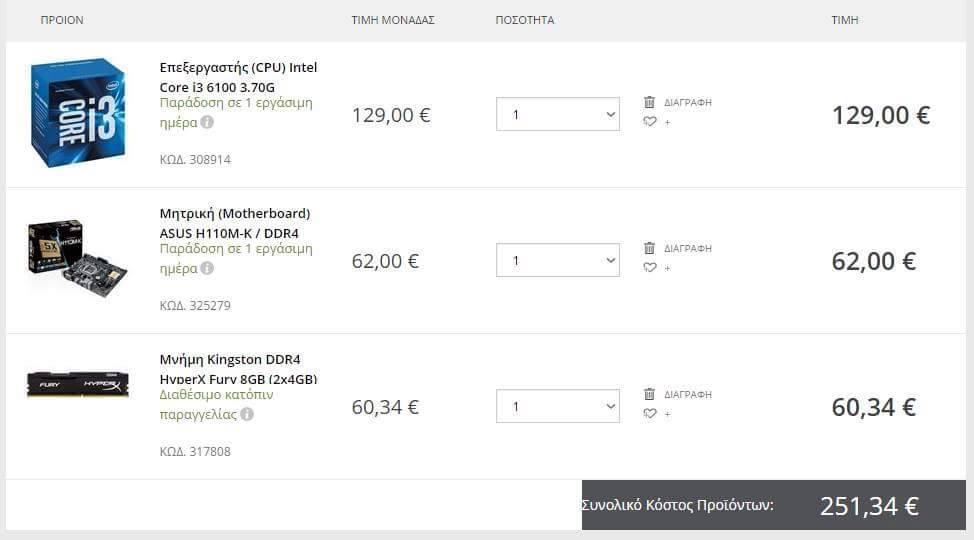Click the ΠΡΟΙΟΝ column header
Image resolution: width=974 pixels, height=540 pixels.
(62, 20)
